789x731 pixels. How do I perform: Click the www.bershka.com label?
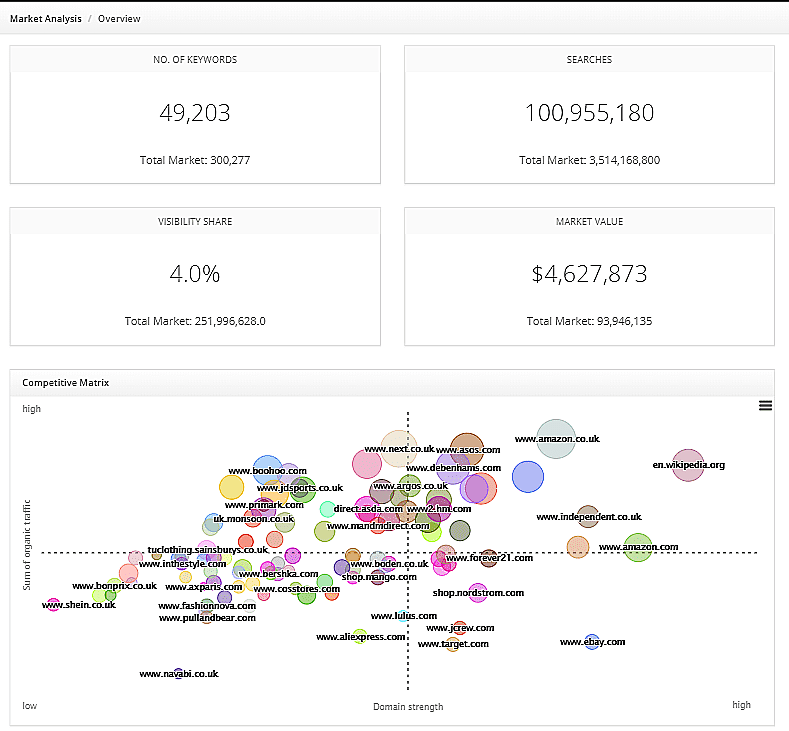pyautogui.click(x=278, y=574)
